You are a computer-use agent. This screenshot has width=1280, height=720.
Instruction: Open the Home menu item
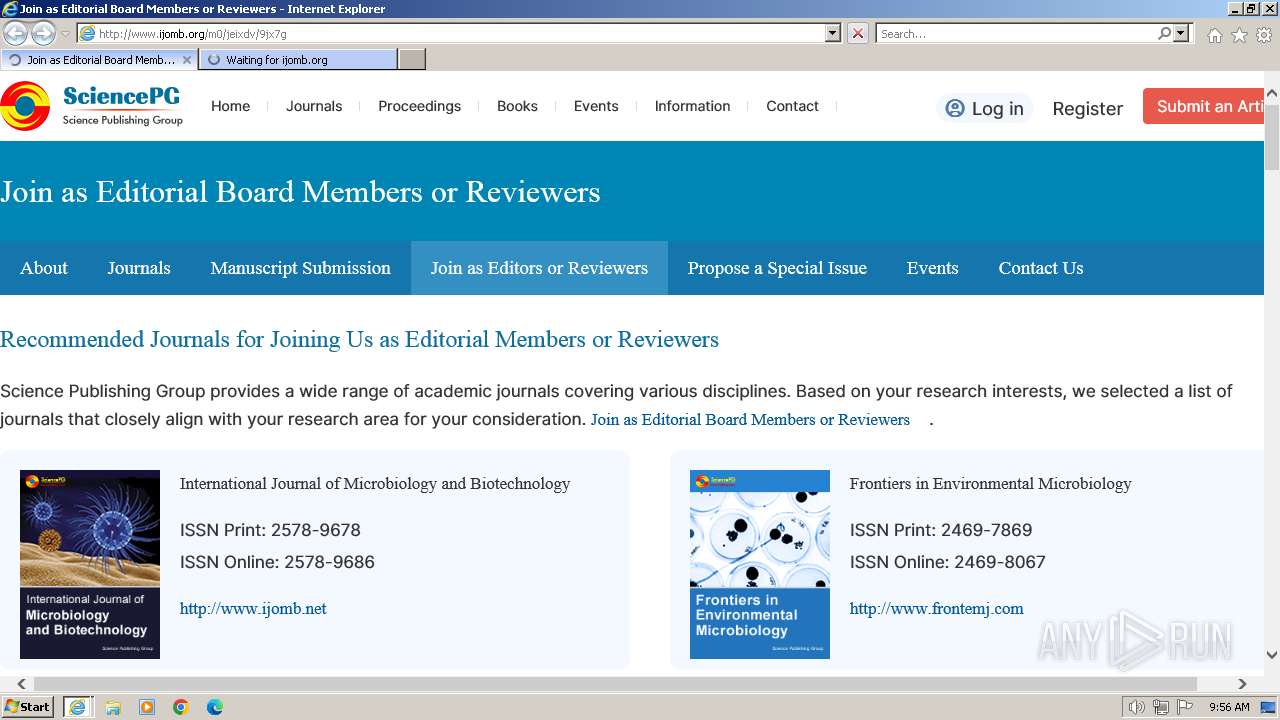point(230,106)
